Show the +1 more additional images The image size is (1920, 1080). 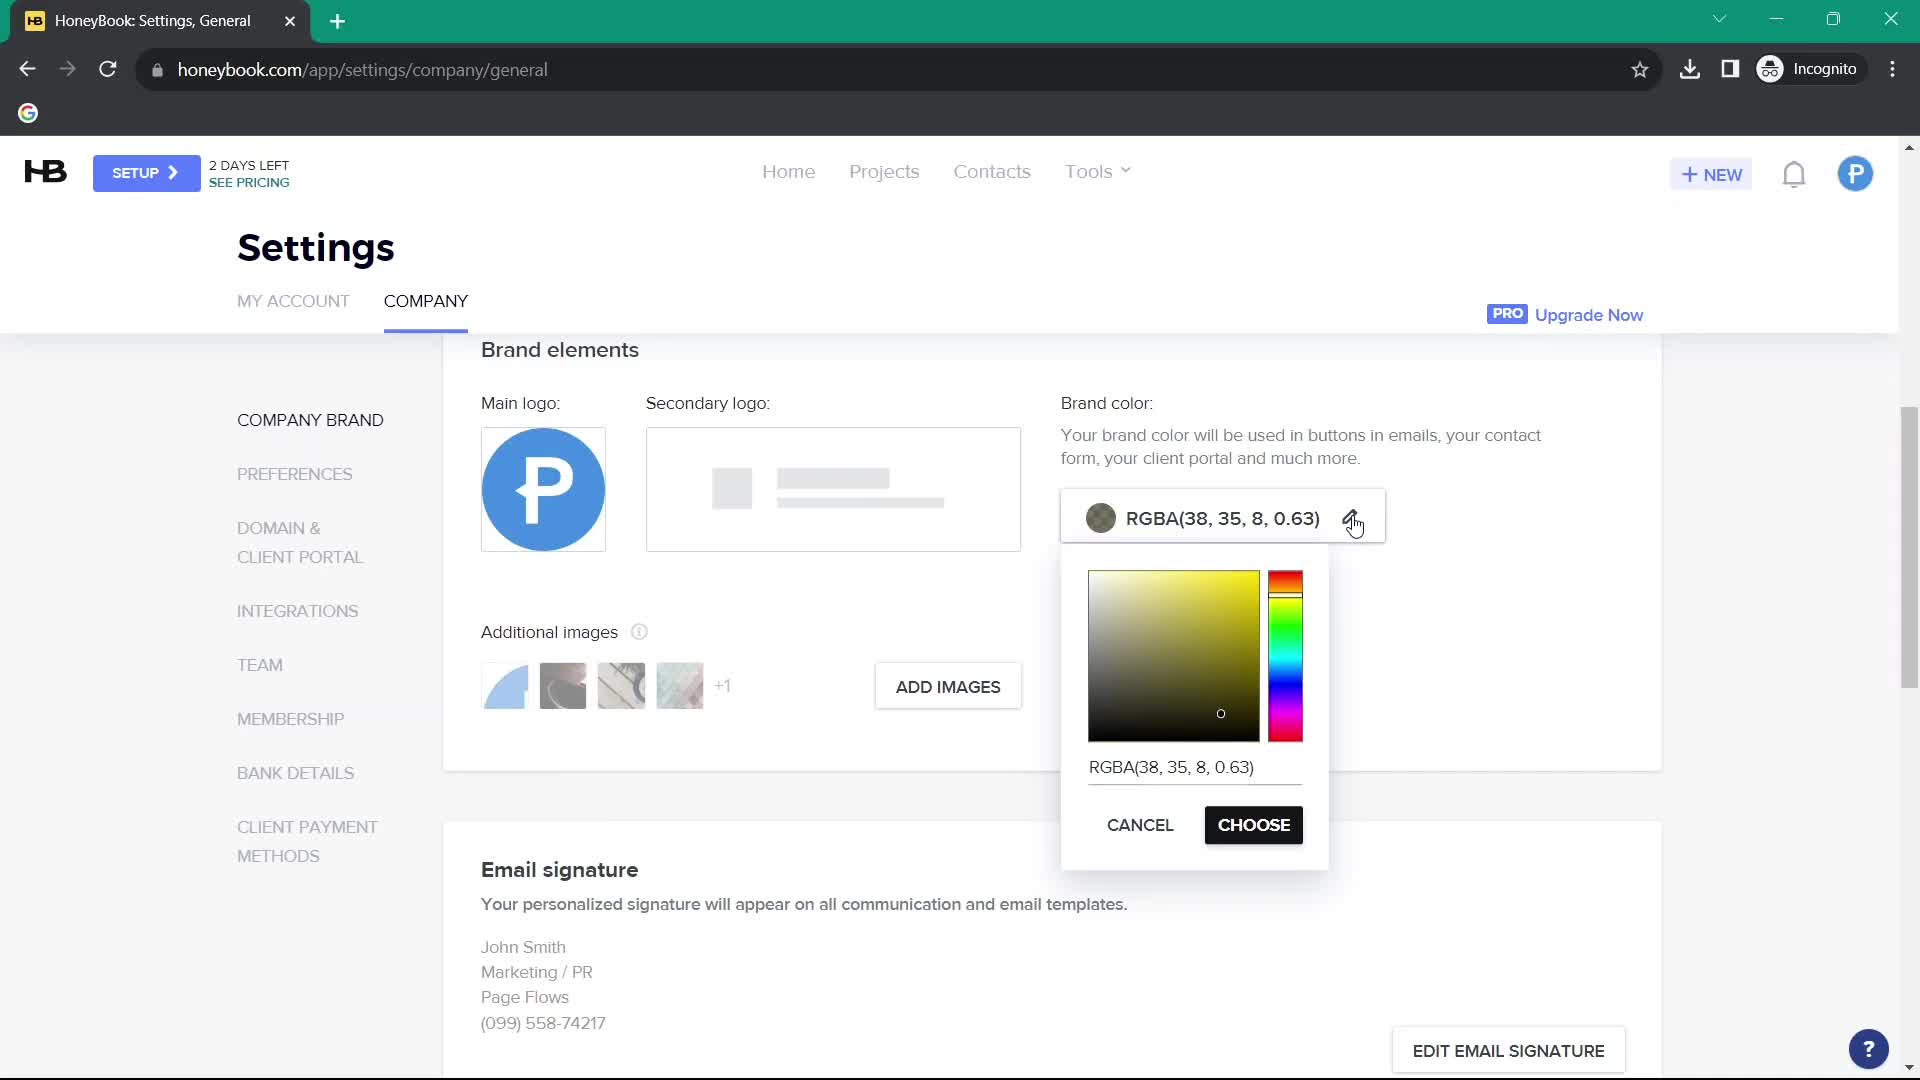(x=722, y=686)
